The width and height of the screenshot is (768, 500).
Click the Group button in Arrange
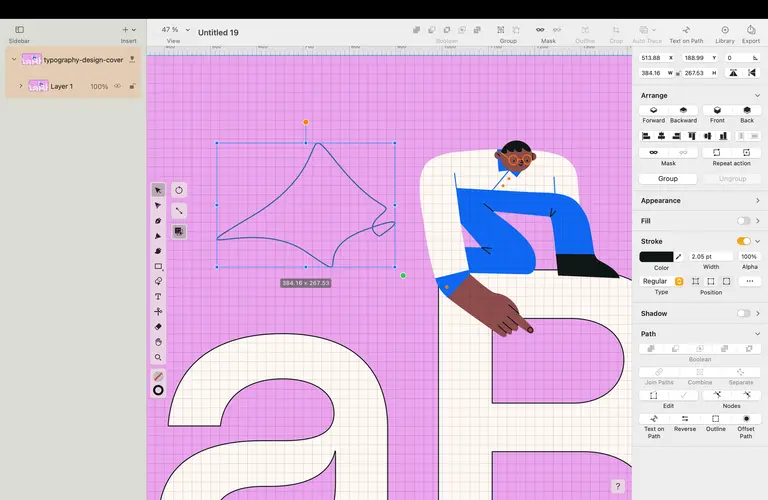(x=668, y=179)
